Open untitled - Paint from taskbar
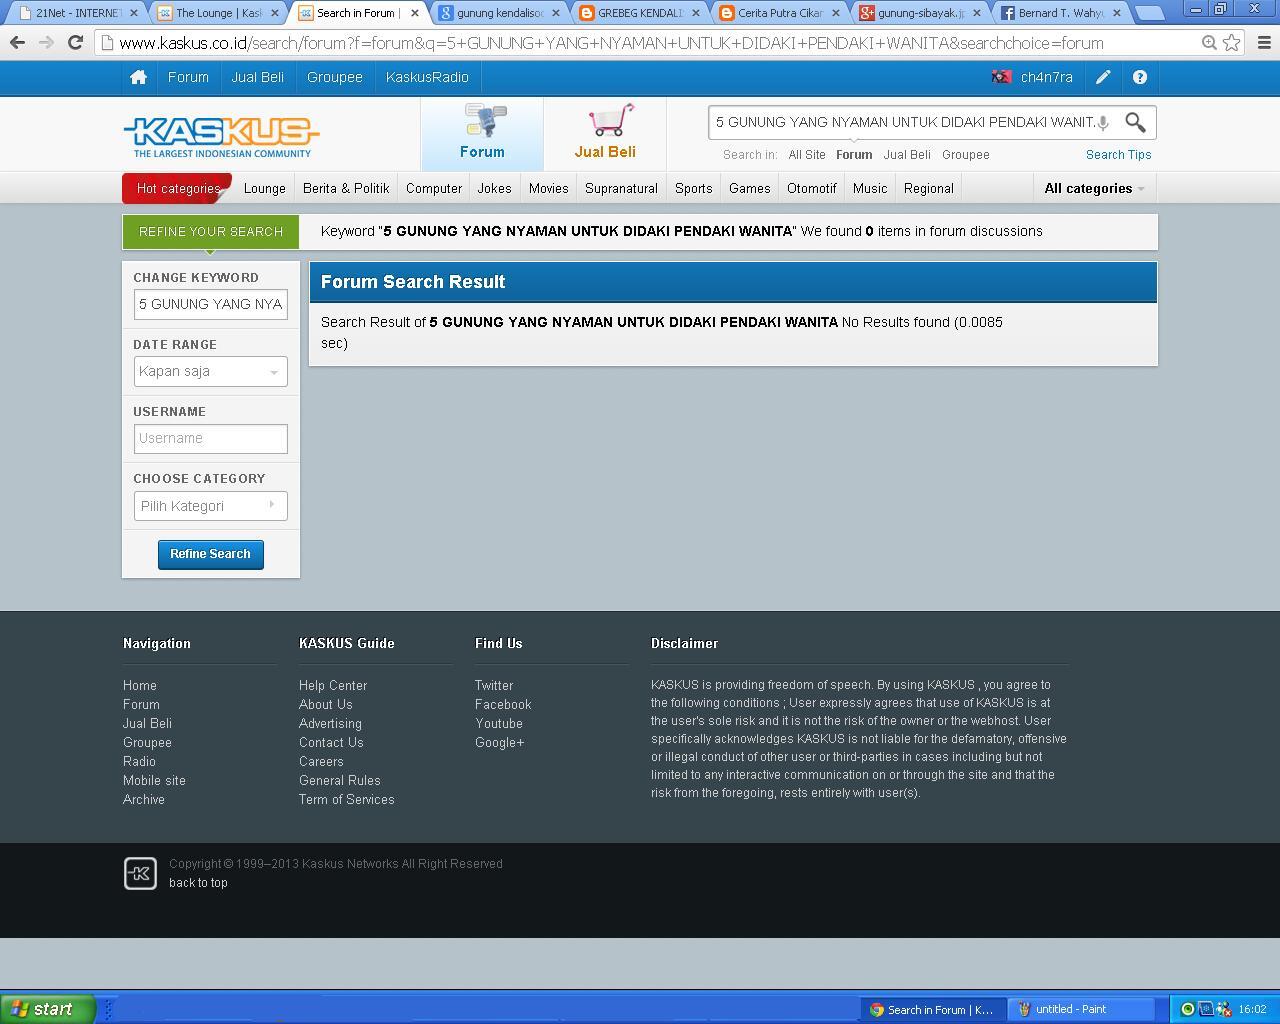 coord(1080,1010)
